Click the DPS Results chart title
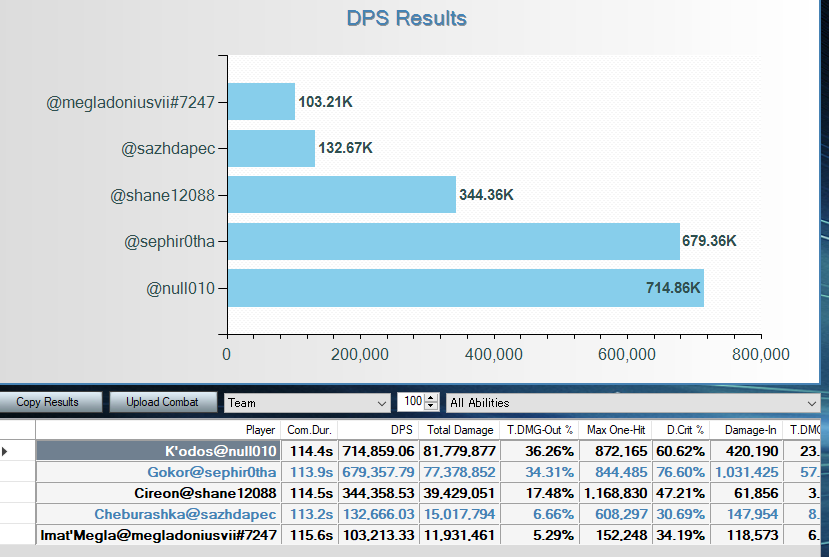This screenshot has width=829, height=557. [x=406, y=18]
